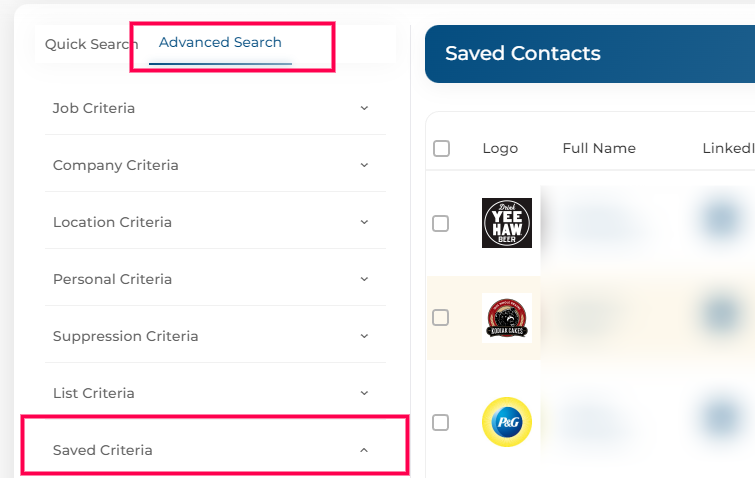Image resolution: width=755 pixels, height=478 pixels.
Task: Toggle the select-all contacts header checkbox
Action: [442, 148]
